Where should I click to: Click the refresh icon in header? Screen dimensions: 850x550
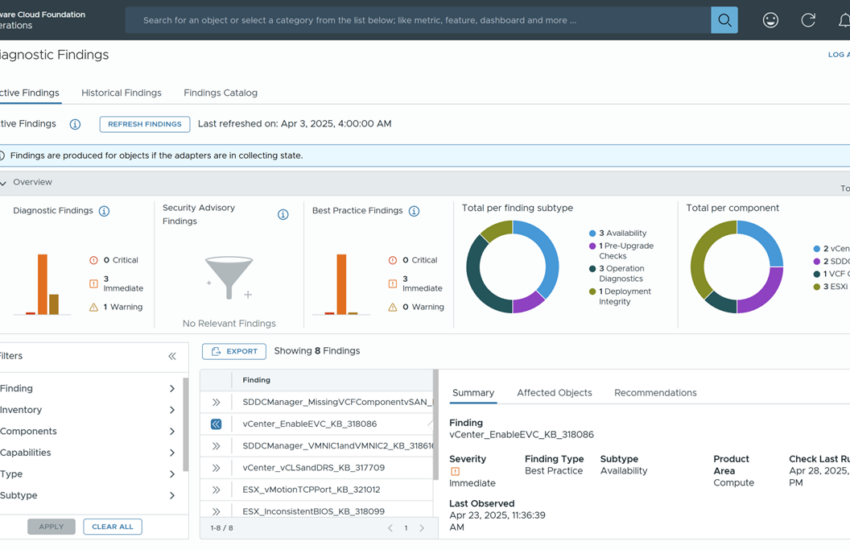808,20
